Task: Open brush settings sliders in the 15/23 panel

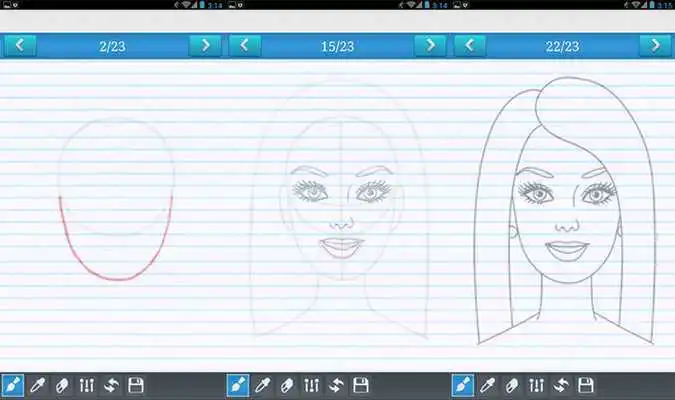Action: click(312, 385)
